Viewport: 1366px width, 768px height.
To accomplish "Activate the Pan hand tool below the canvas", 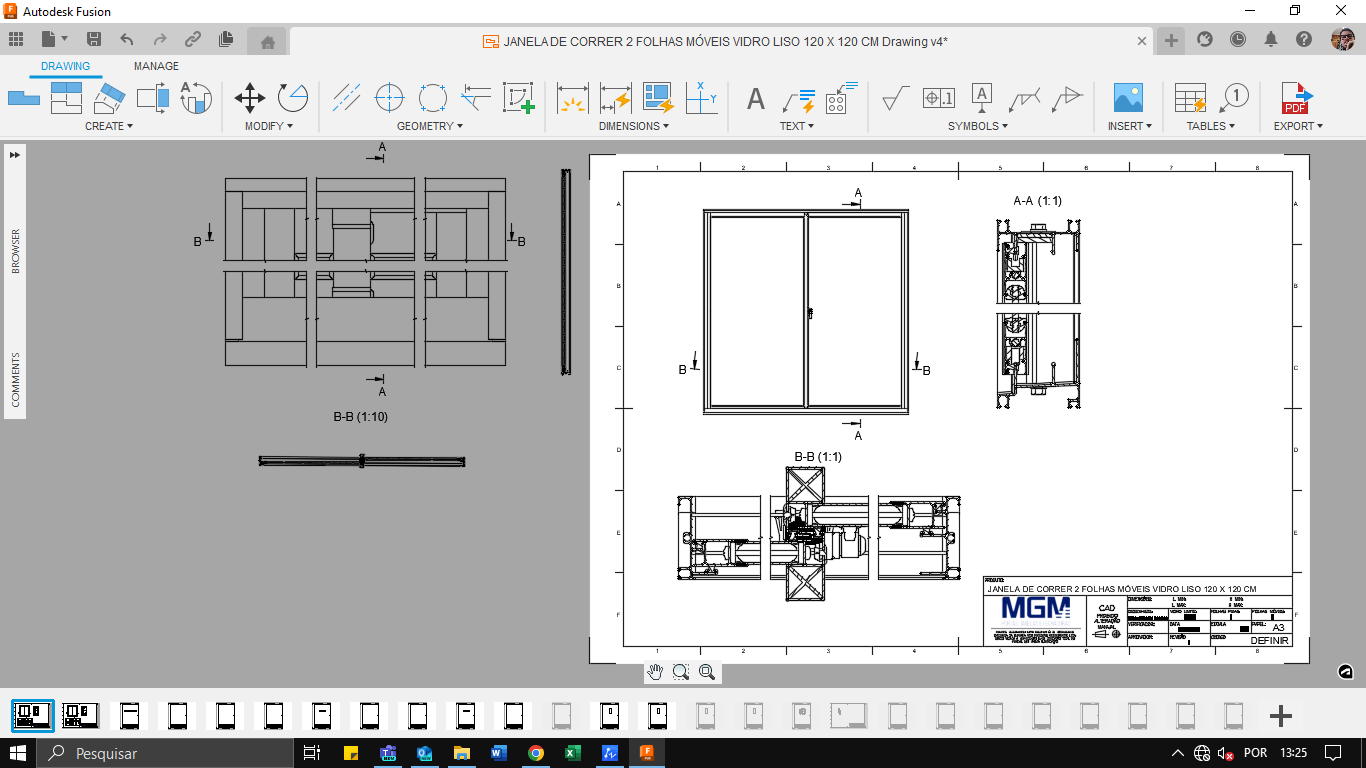I will click(656, 673).
